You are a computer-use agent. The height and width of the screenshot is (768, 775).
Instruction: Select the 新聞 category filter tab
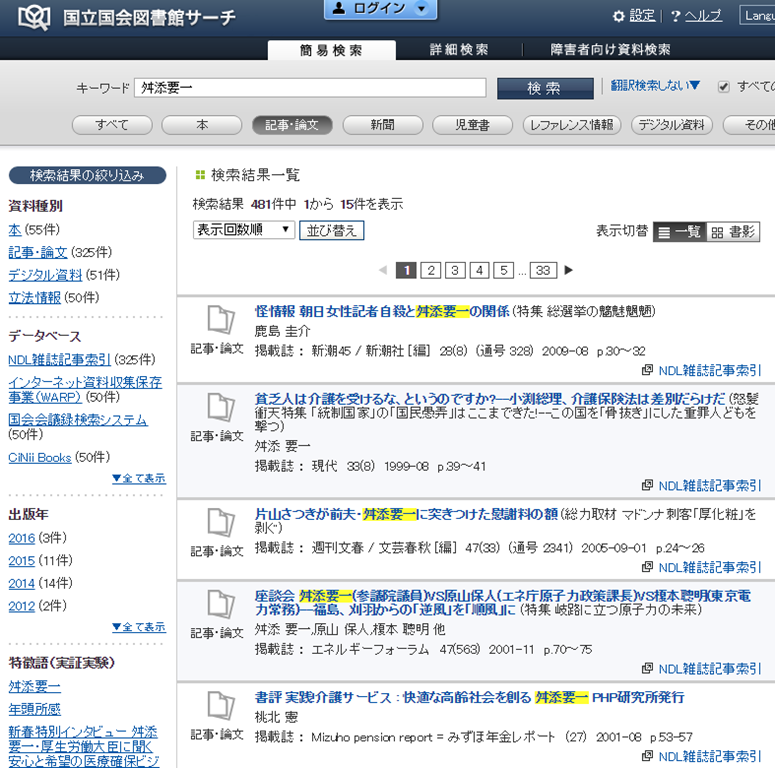[381, 125]
